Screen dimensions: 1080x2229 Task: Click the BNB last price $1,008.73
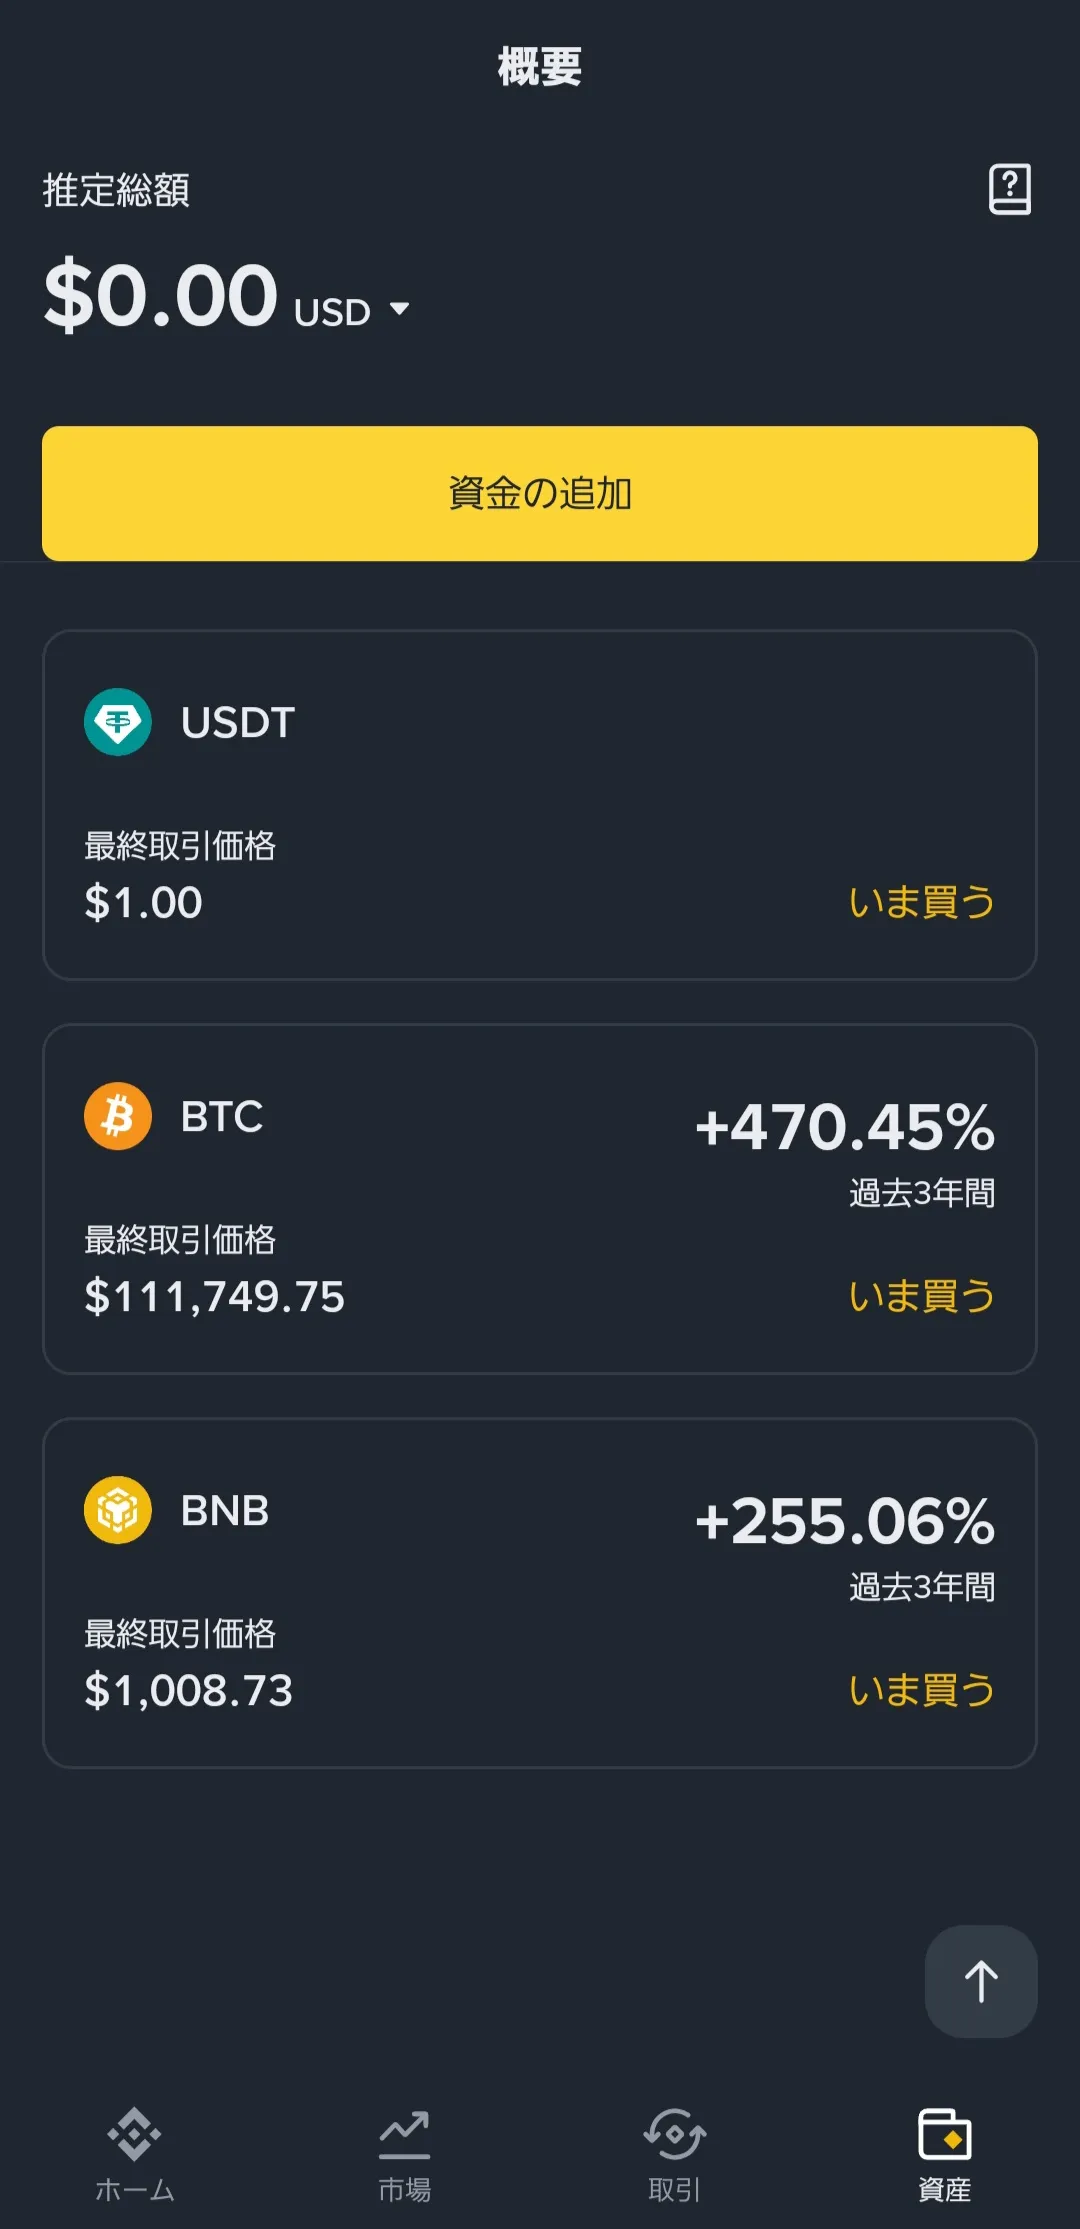click(188, 1691)
